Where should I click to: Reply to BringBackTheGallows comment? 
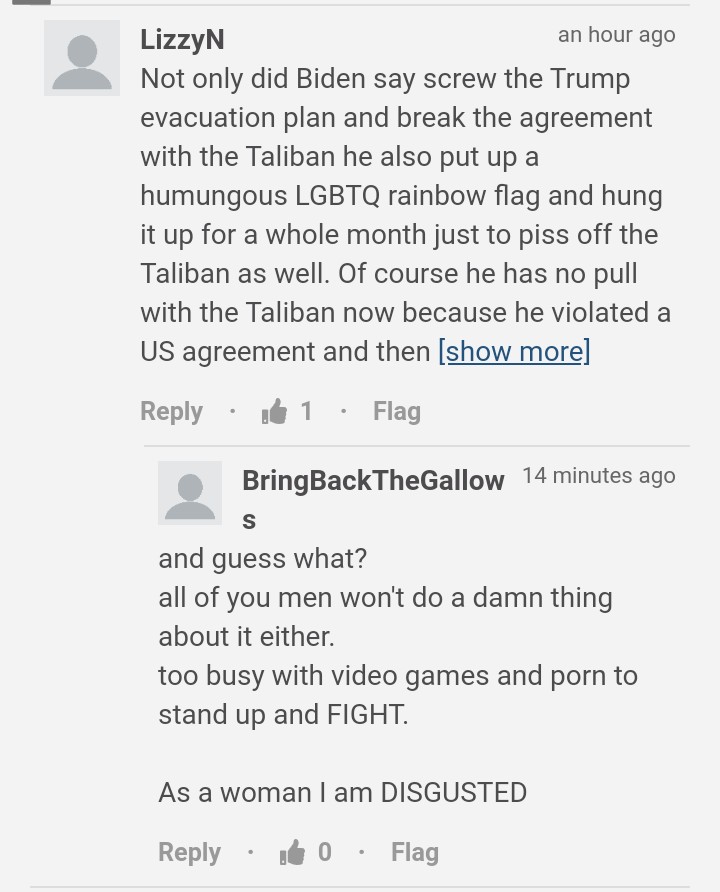click(189, 852)
